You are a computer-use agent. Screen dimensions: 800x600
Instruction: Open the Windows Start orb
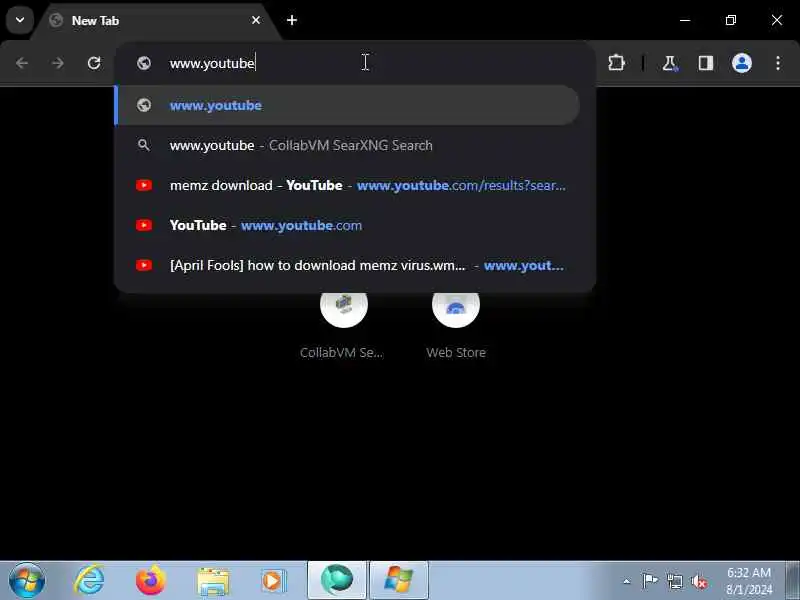point(27,581)
